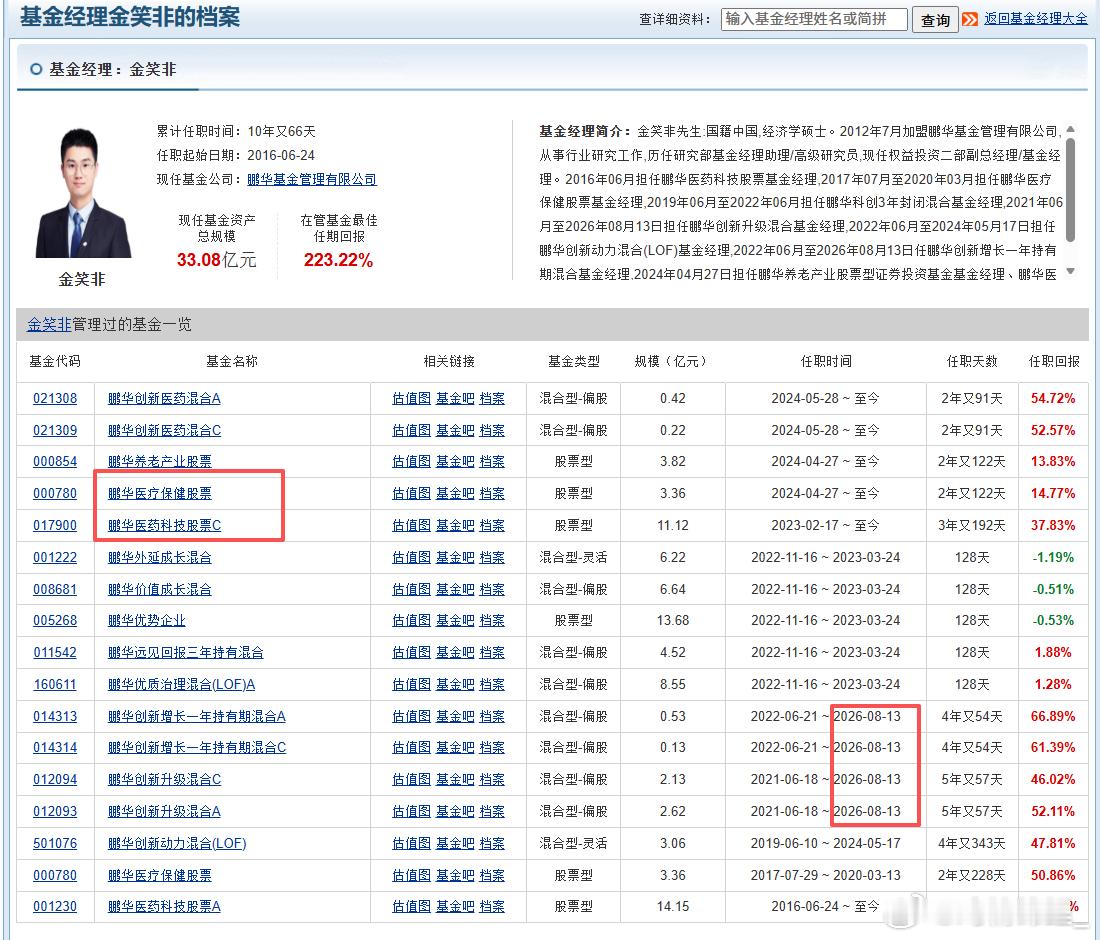Open fund code 000854
The image size is (1100, 940).
click(x=55, y=462)
